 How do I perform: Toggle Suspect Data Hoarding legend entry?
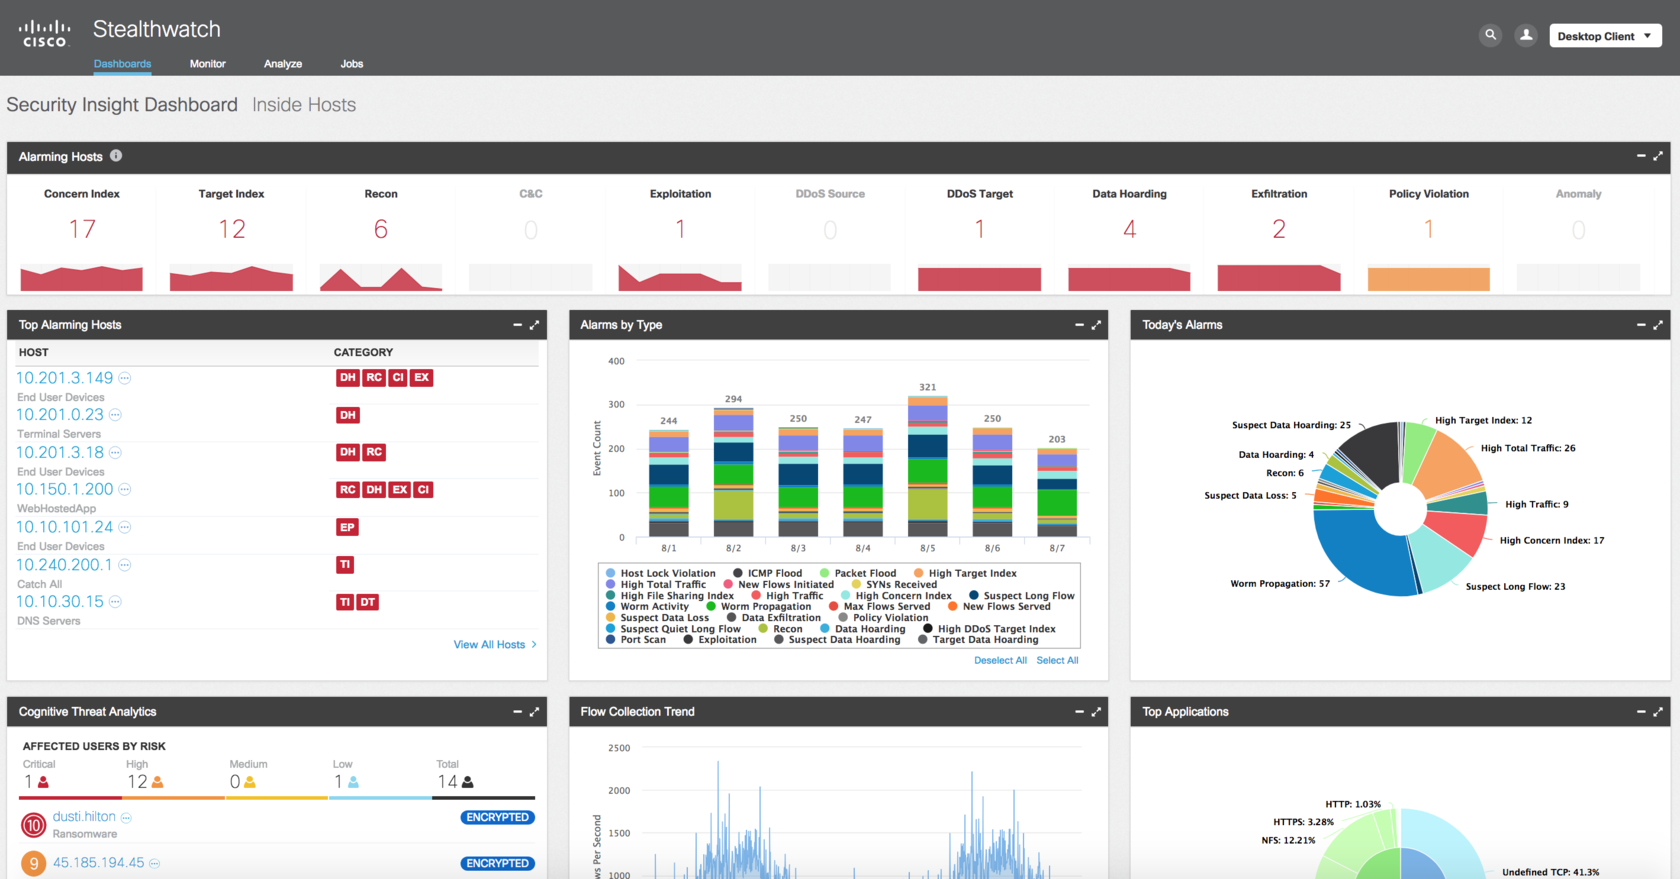click(837, 640)
